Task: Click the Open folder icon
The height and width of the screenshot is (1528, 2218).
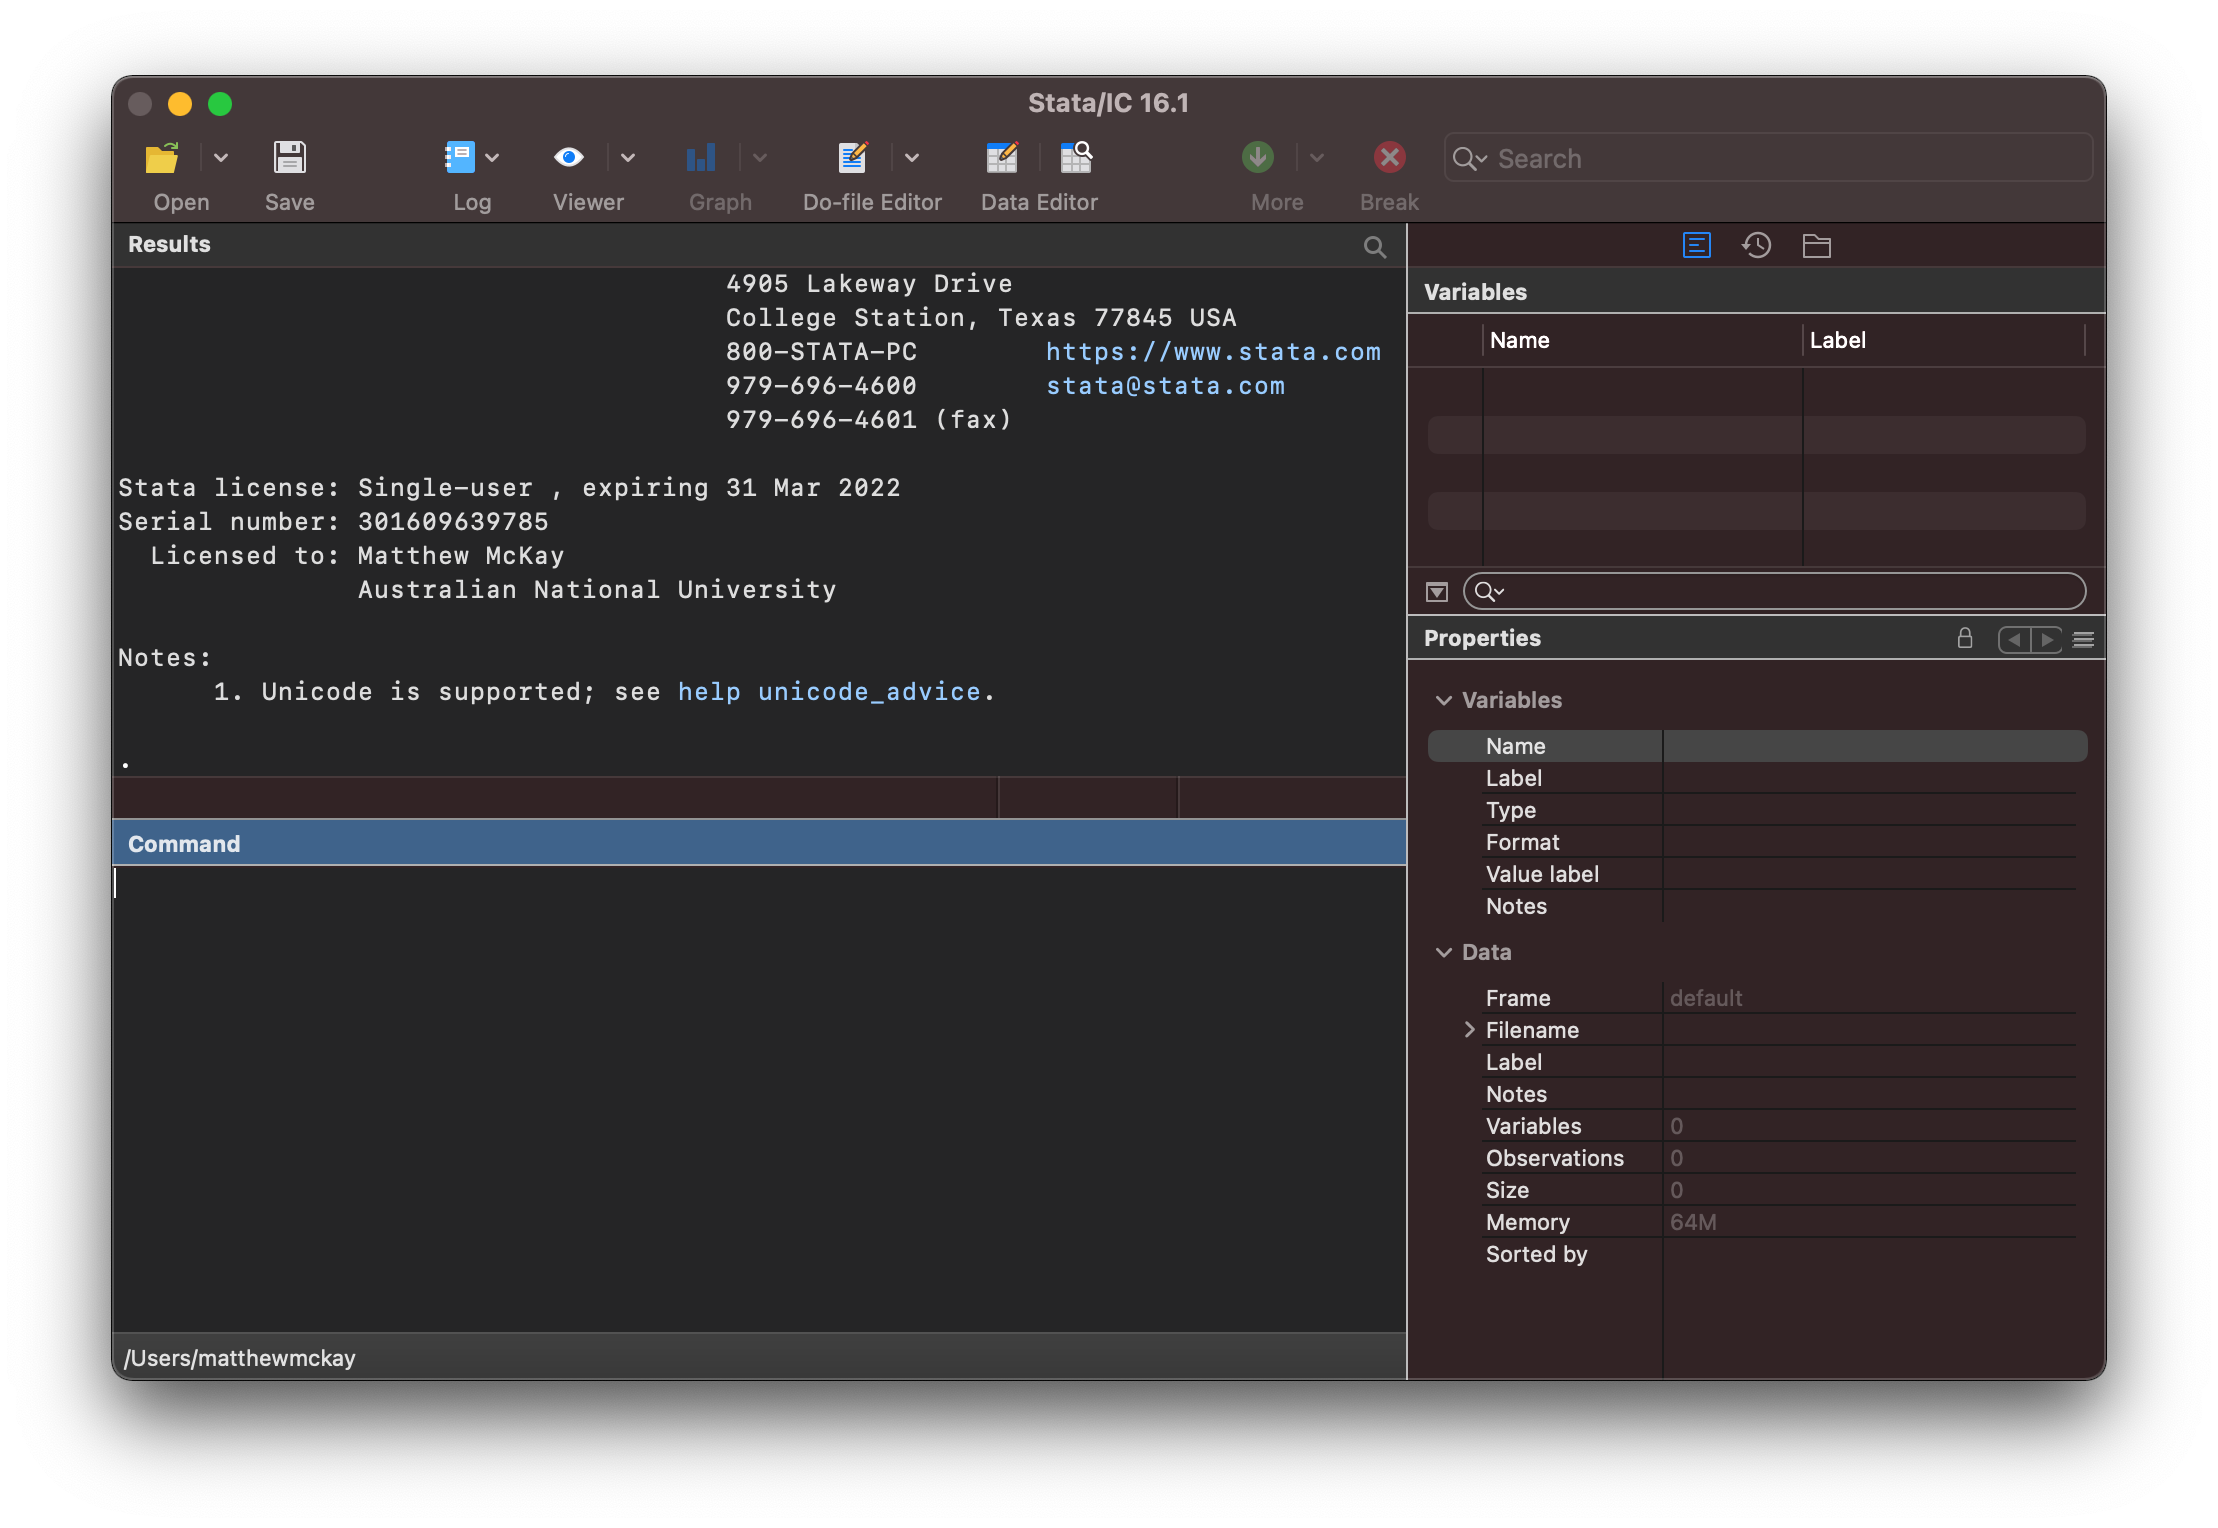Action: click(162, 158)
